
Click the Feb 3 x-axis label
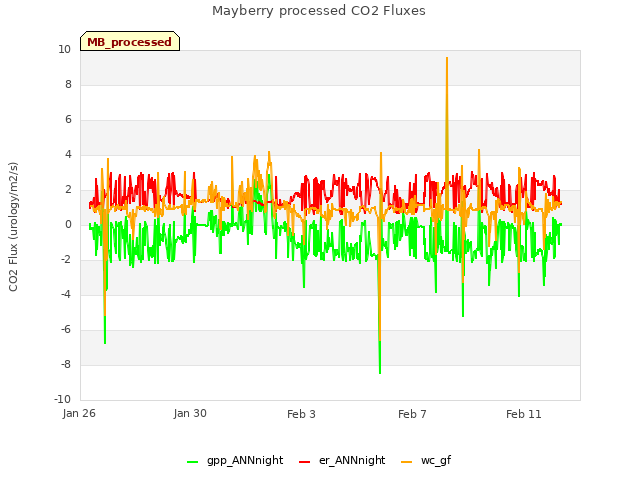301,414
